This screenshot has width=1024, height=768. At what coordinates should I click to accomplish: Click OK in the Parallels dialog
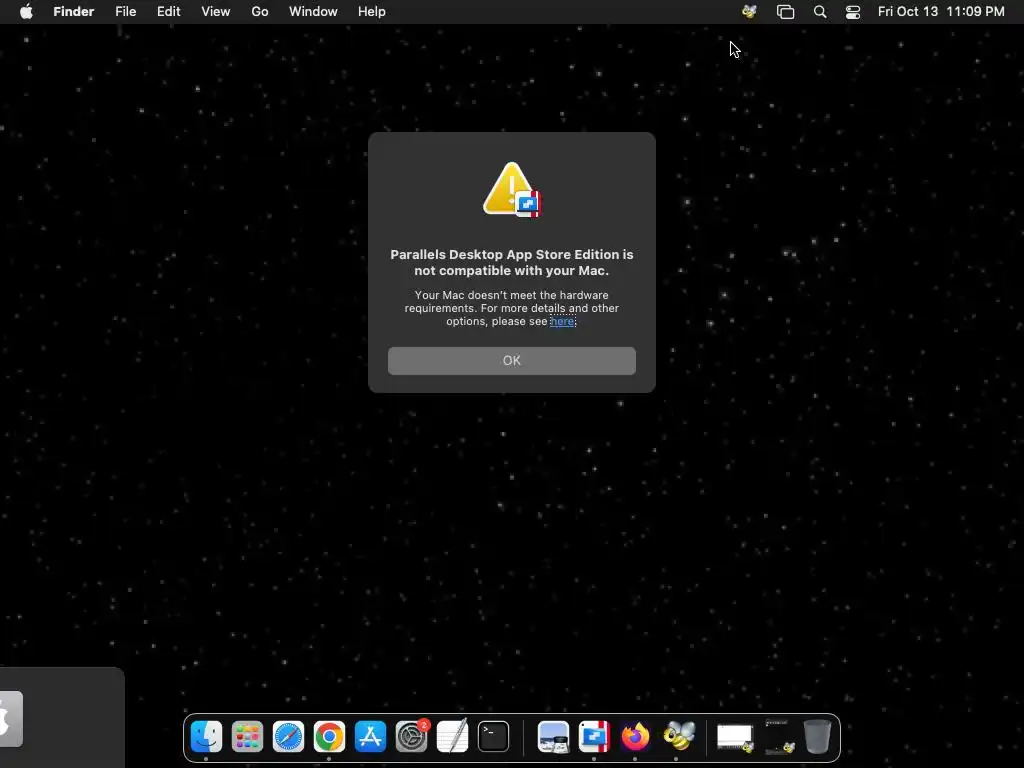point(511,360)
